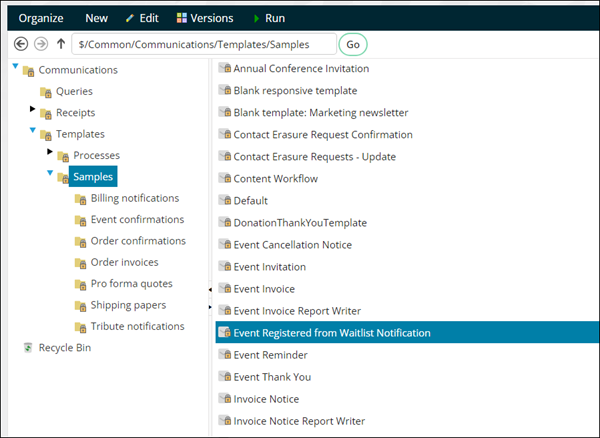Select the Queries folder in tree

(74, 91)
